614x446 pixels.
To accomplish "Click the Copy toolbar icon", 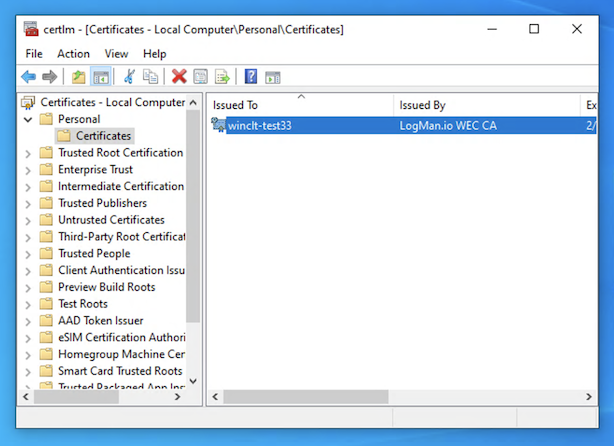I will (150, 77).
